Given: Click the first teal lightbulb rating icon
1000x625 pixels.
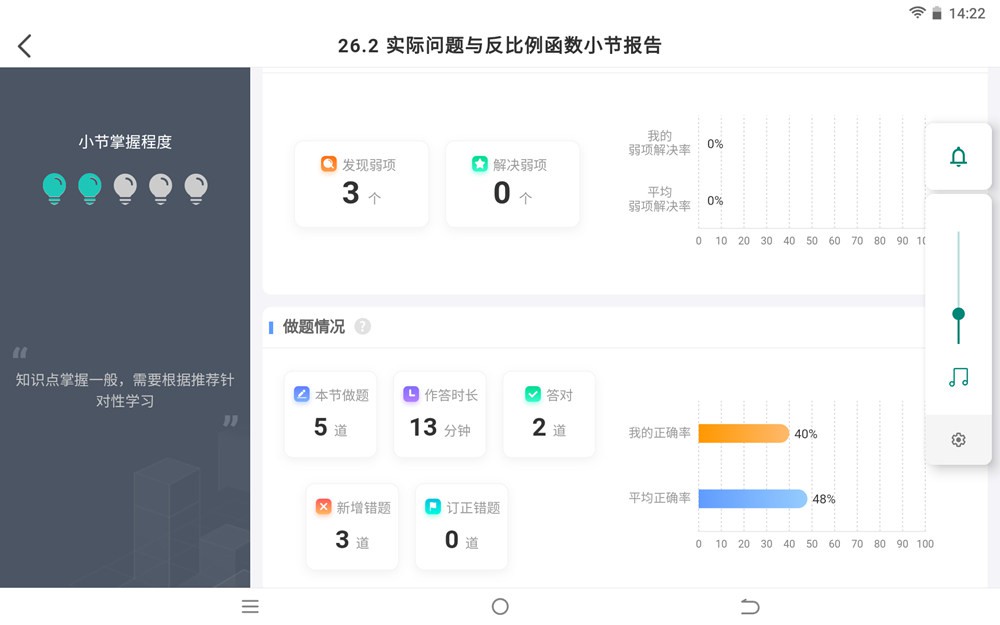Looking at the screenshot, I should (52, 188).
